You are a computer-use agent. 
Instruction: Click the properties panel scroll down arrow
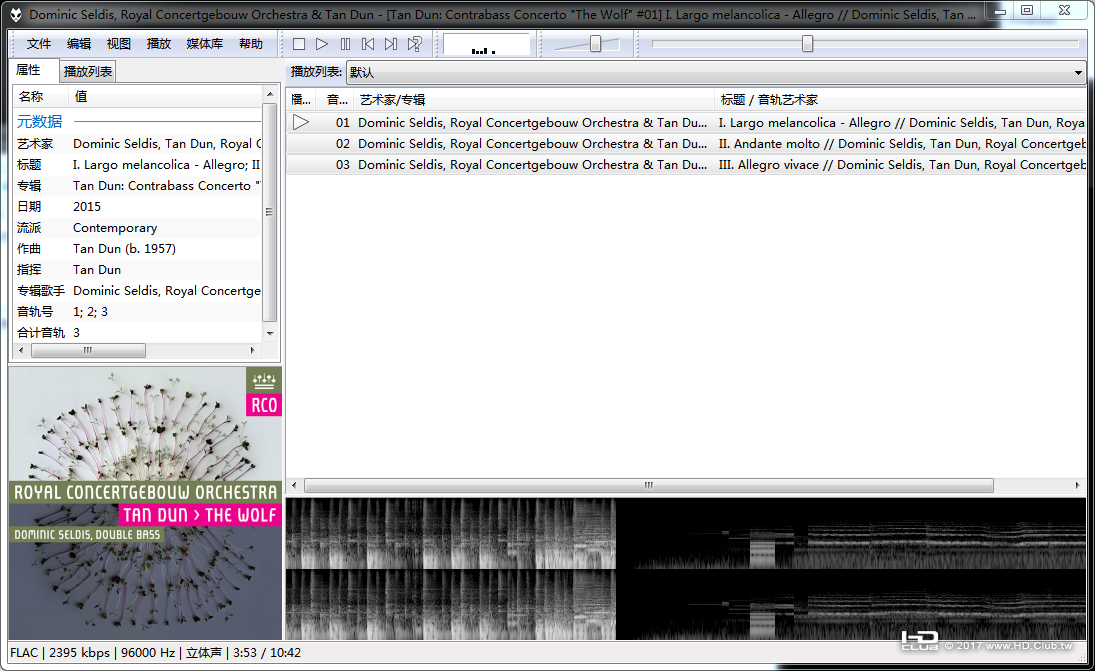[x=270, y=334]
